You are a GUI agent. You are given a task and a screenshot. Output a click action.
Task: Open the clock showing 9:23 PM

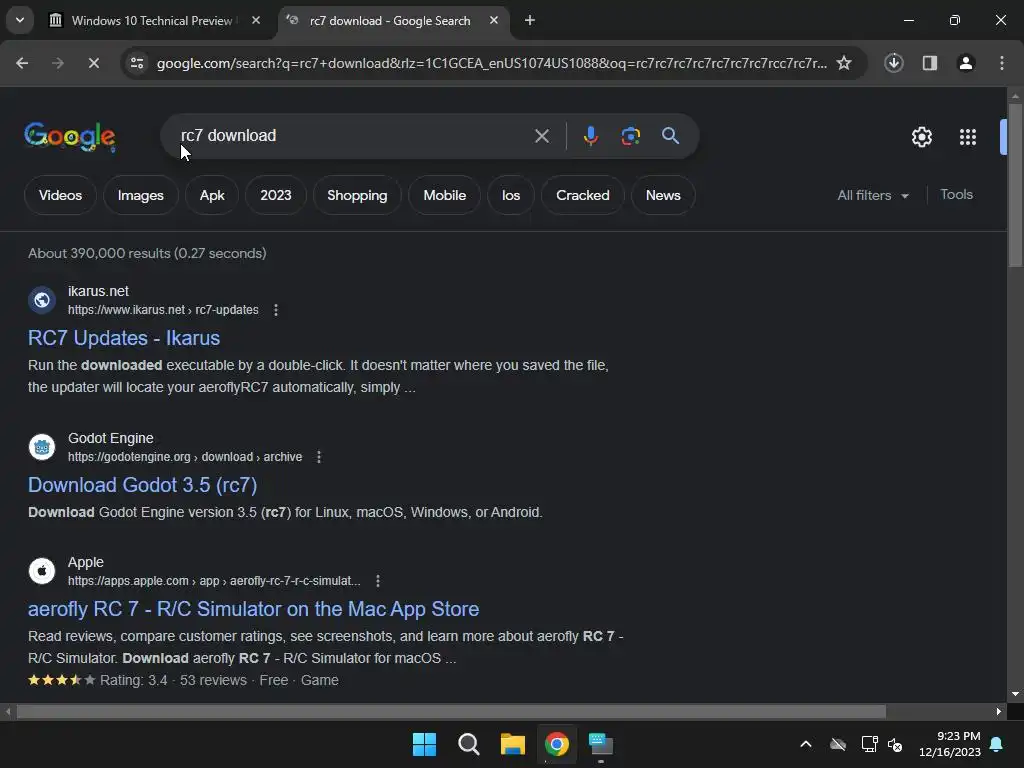950,744
